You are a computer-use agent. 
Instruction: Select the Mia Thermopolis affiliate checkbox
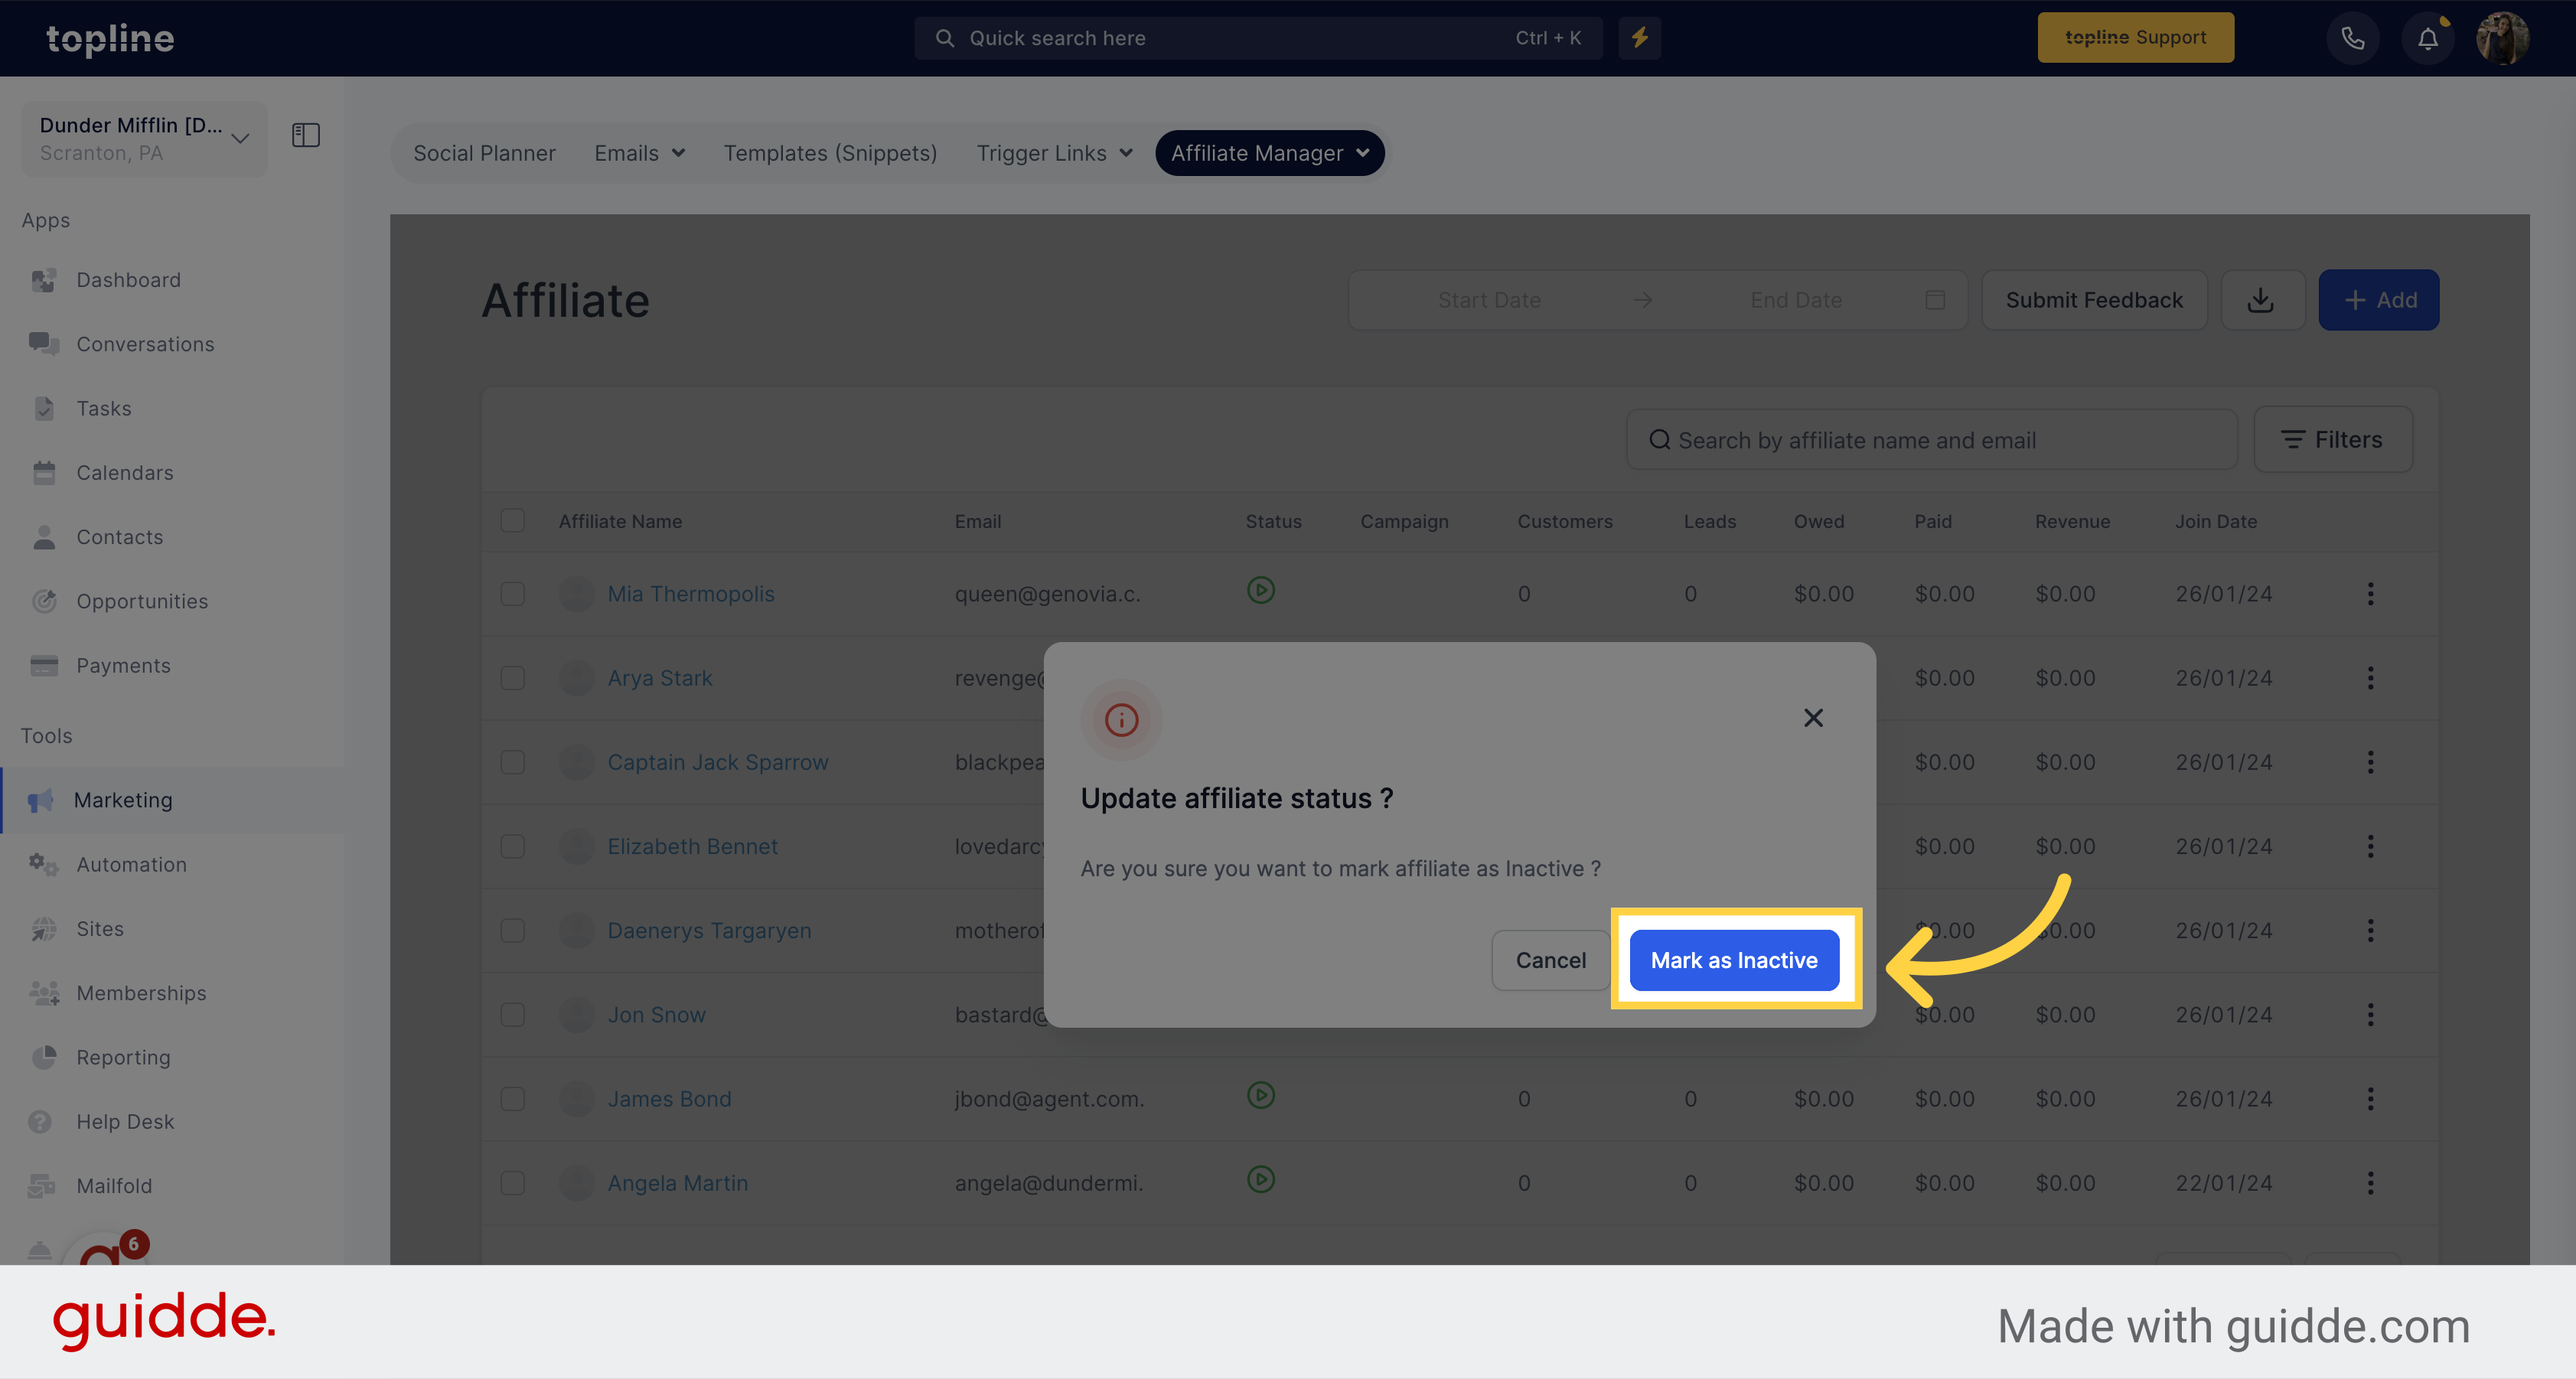coord(513,593)
